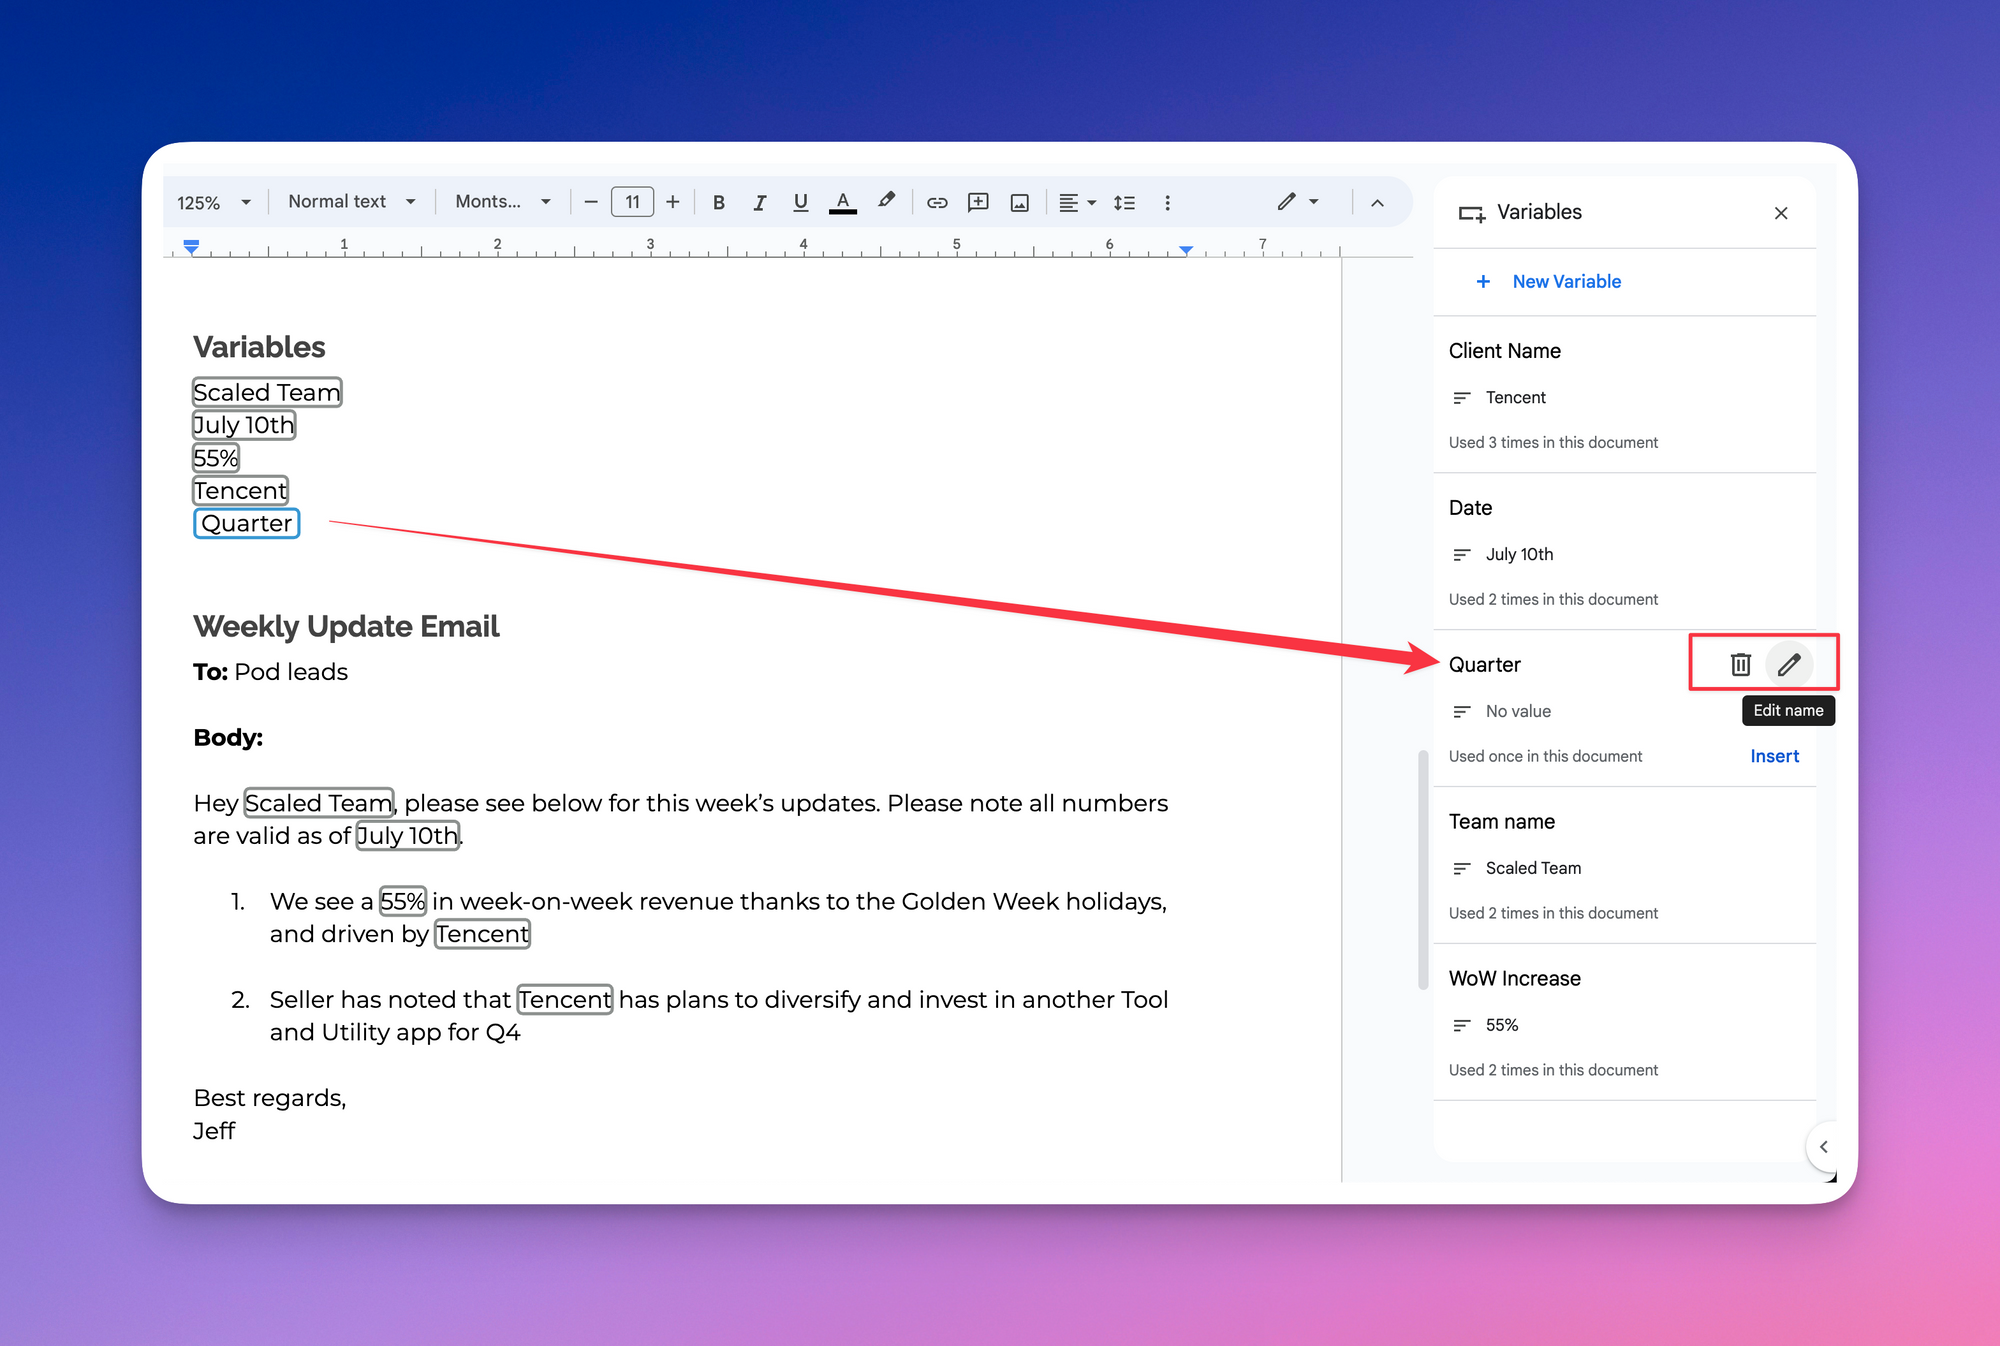Click the Tencent chip after 'driven by'
Image resolution: width=2000 pixels, height=1346 pixels.
482,934
